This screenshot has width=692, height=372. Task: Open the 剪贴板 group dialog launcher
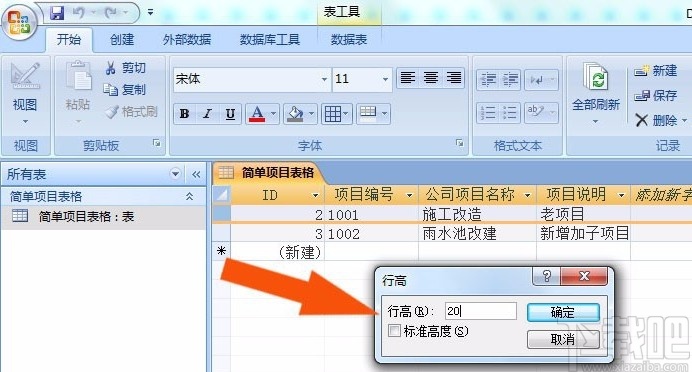click(x=157, y=143)
